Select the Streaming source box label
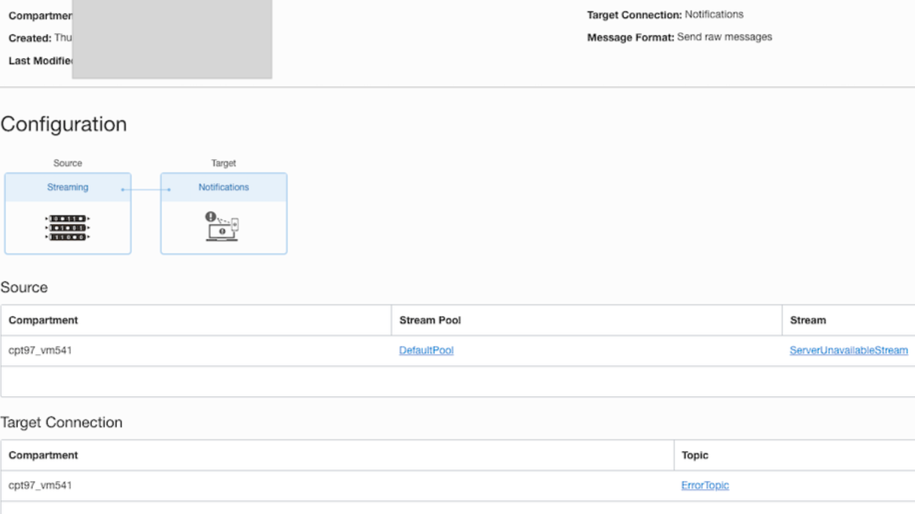 68,187
